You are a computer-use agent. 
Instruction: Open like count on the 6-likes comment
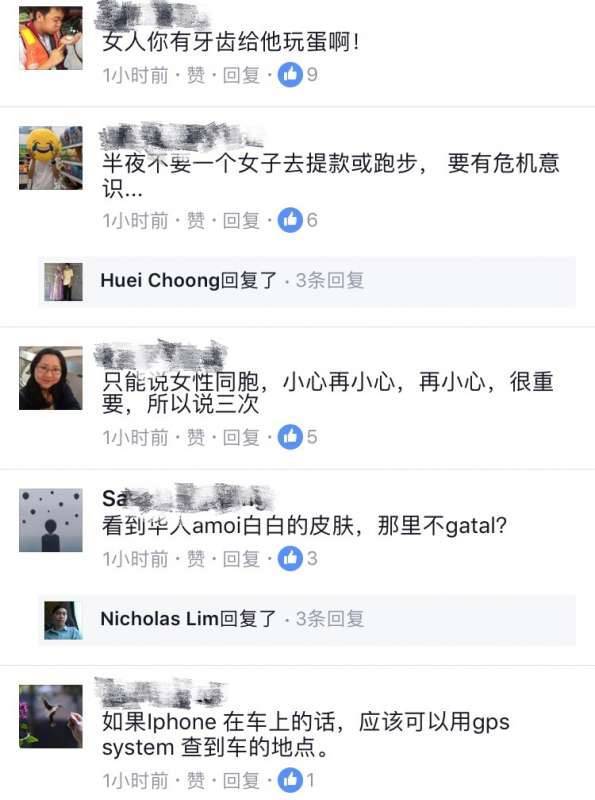click(298, 220)
